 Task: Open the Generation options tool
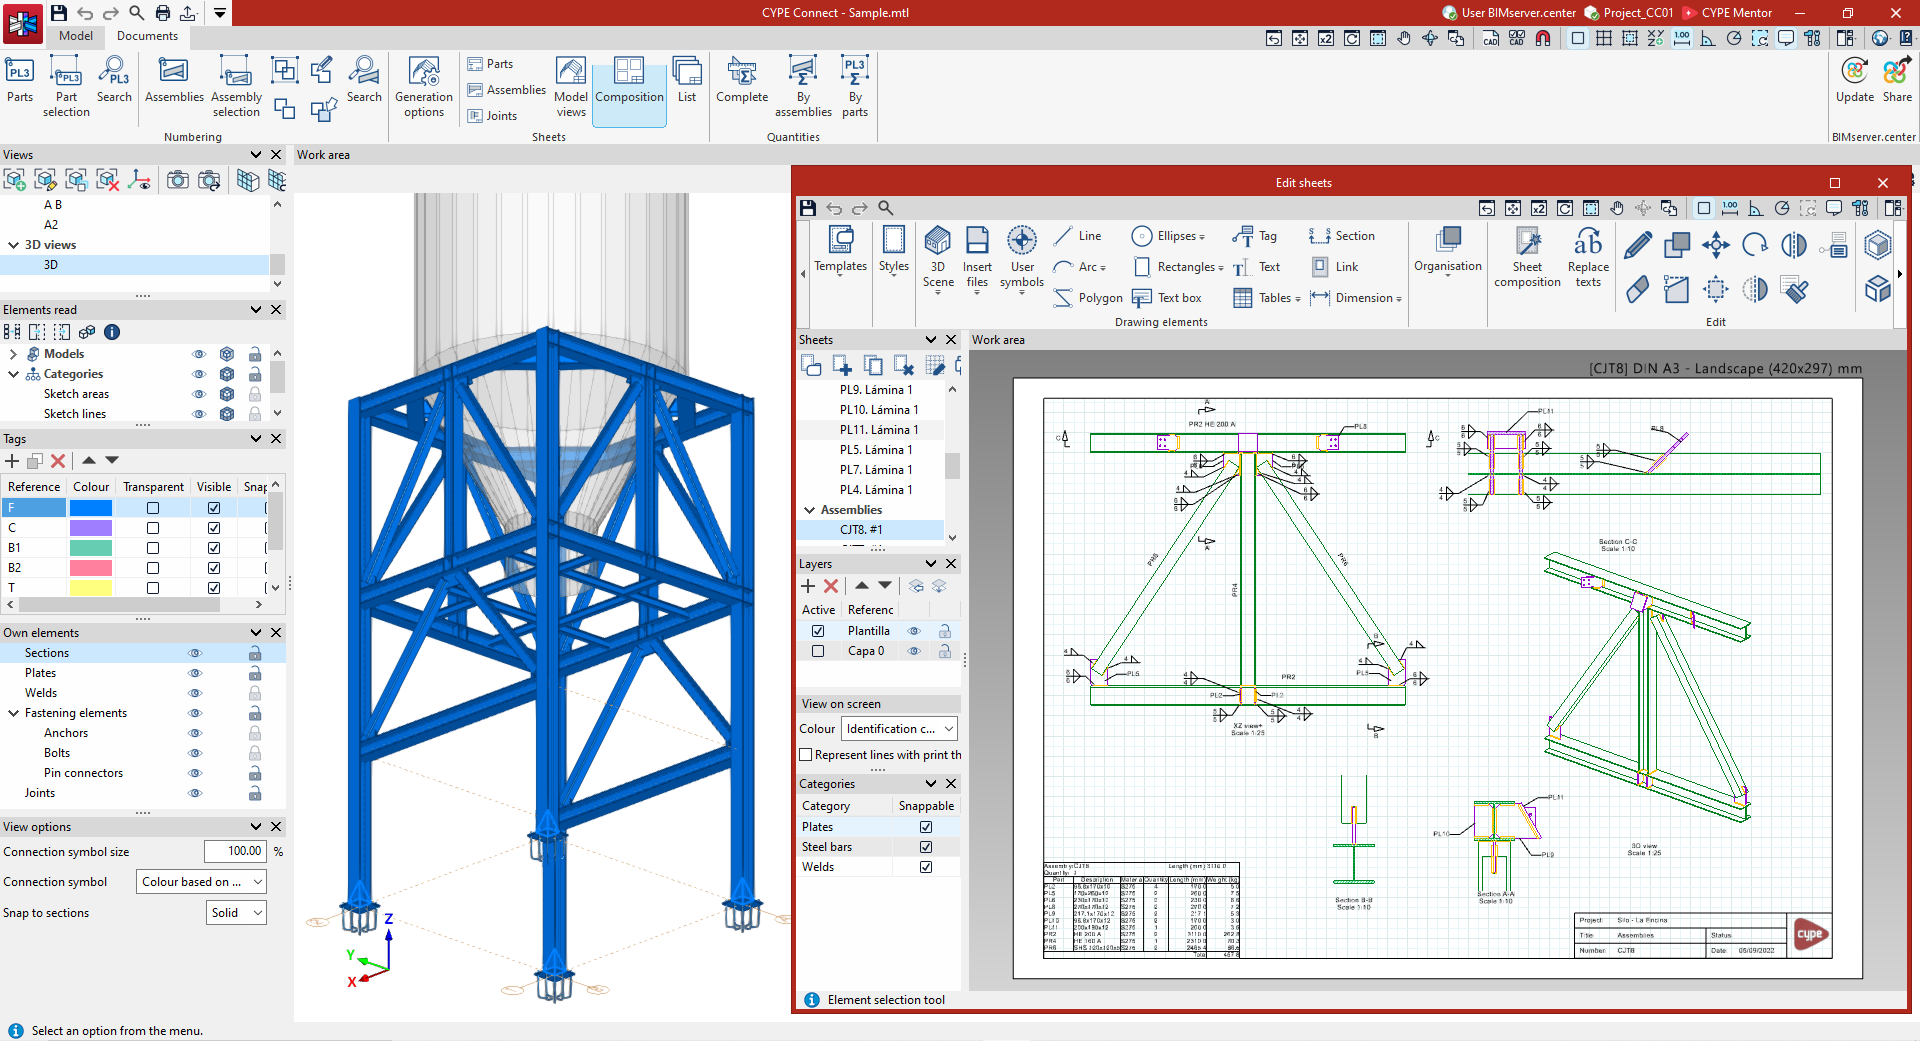(424, 88)
